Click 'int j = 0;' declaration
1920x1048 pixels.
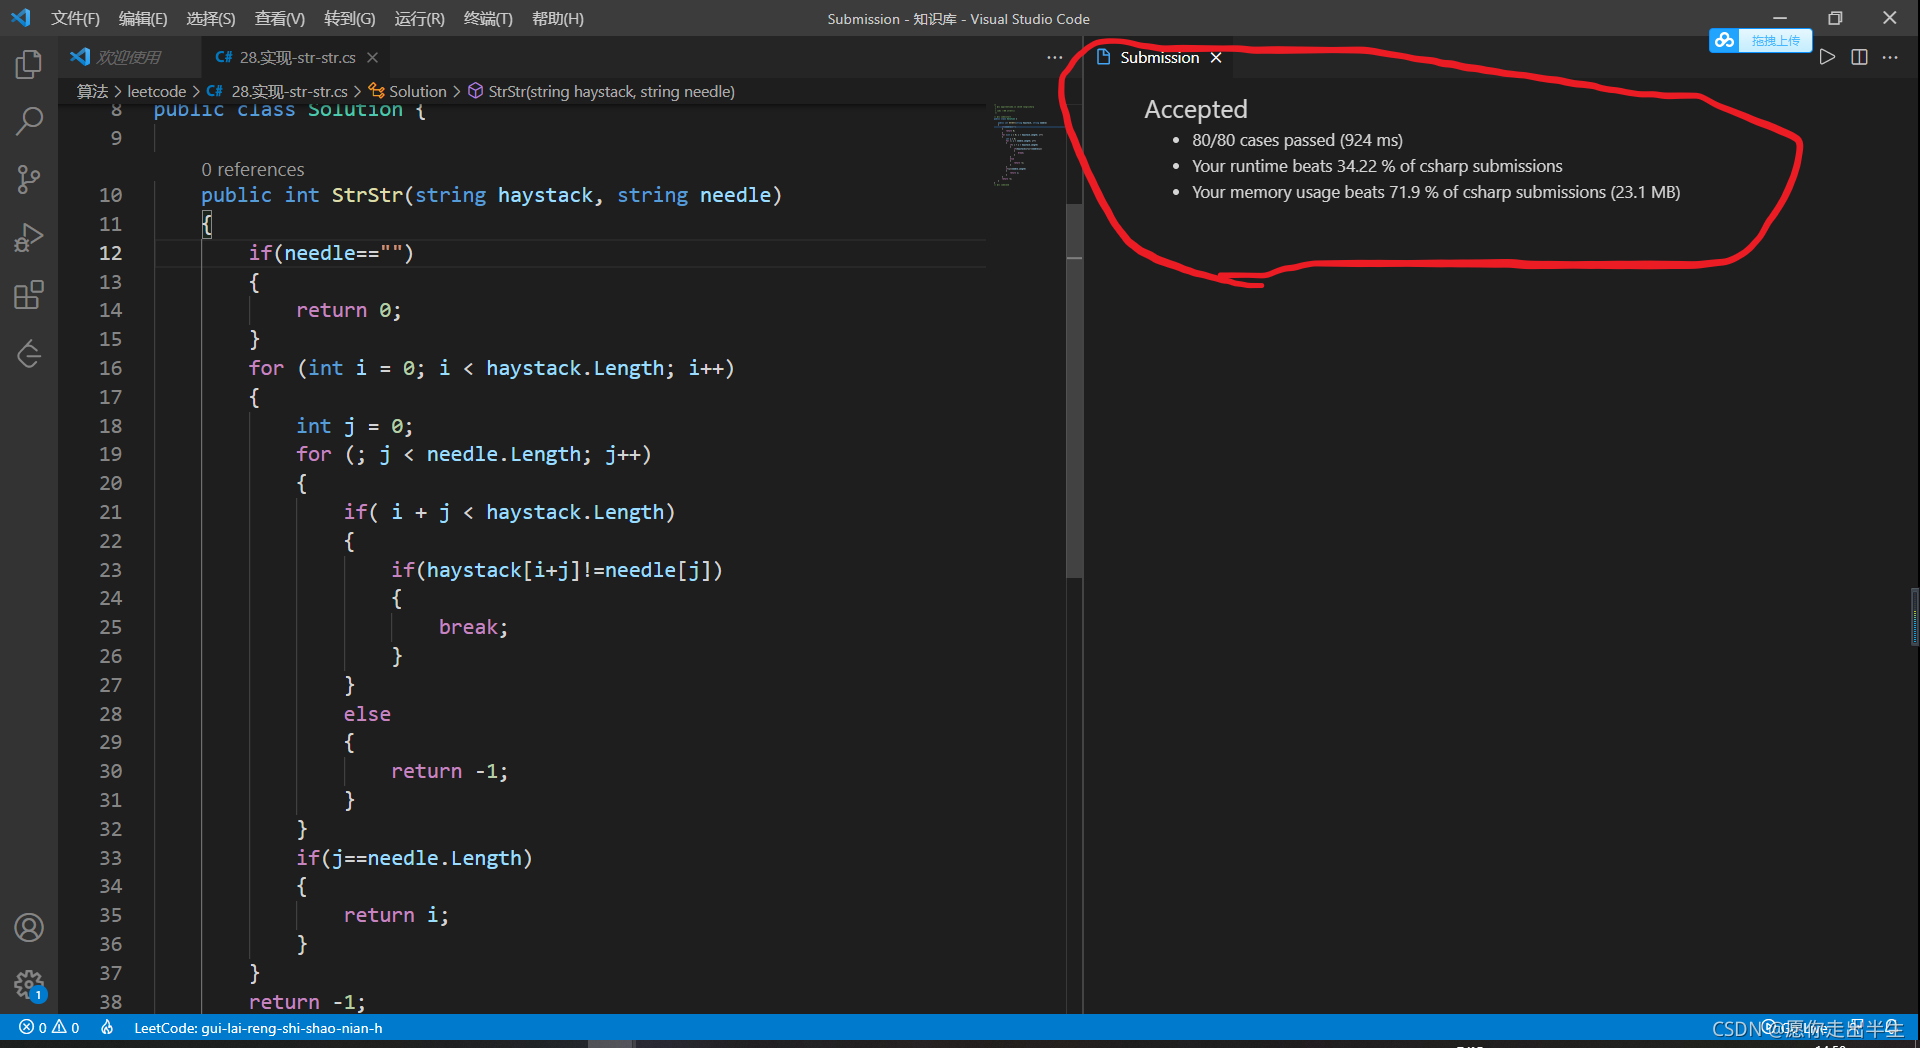click(x=354, y=426)
